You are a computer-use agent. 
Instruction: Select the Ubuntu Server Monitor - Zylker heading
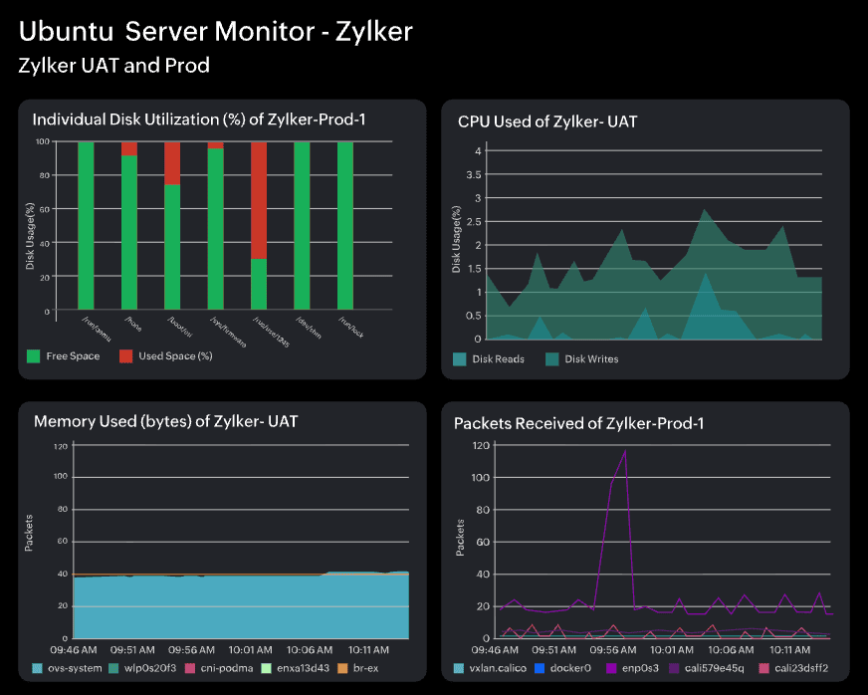(x=215, y=31)
